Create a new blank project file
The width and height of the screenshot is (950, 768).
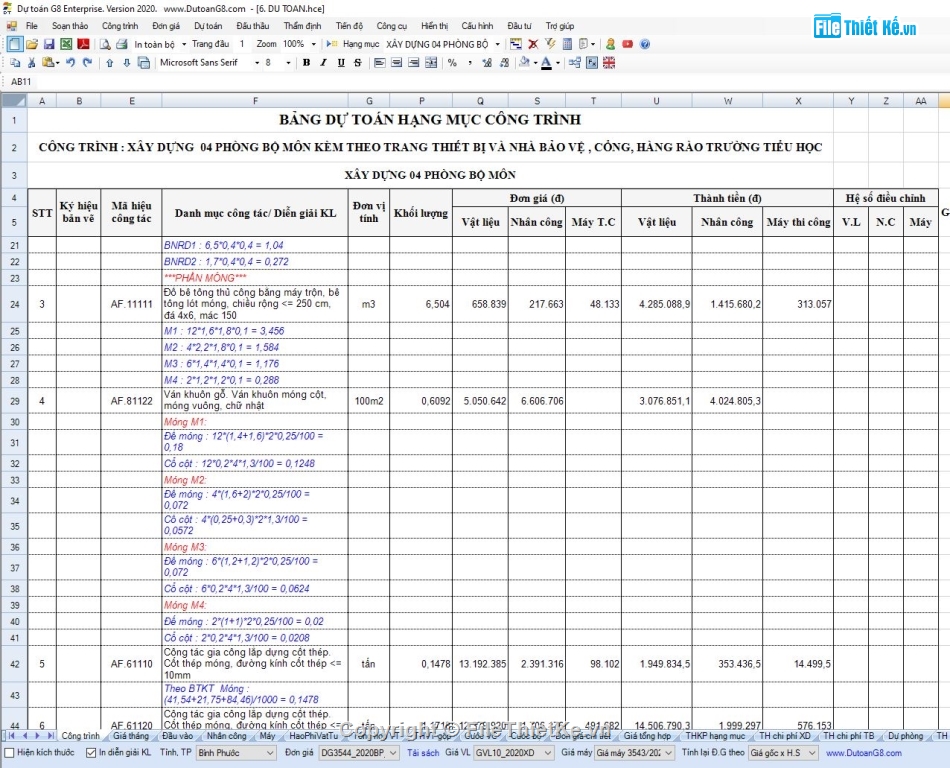pyautogui.click(x=15, y=44)
